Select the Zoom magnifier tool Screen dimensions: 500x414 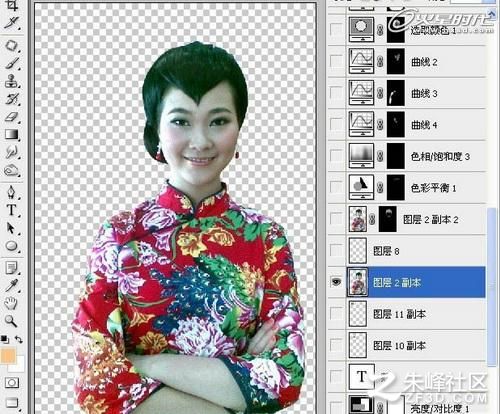click(x=12, y=321)
